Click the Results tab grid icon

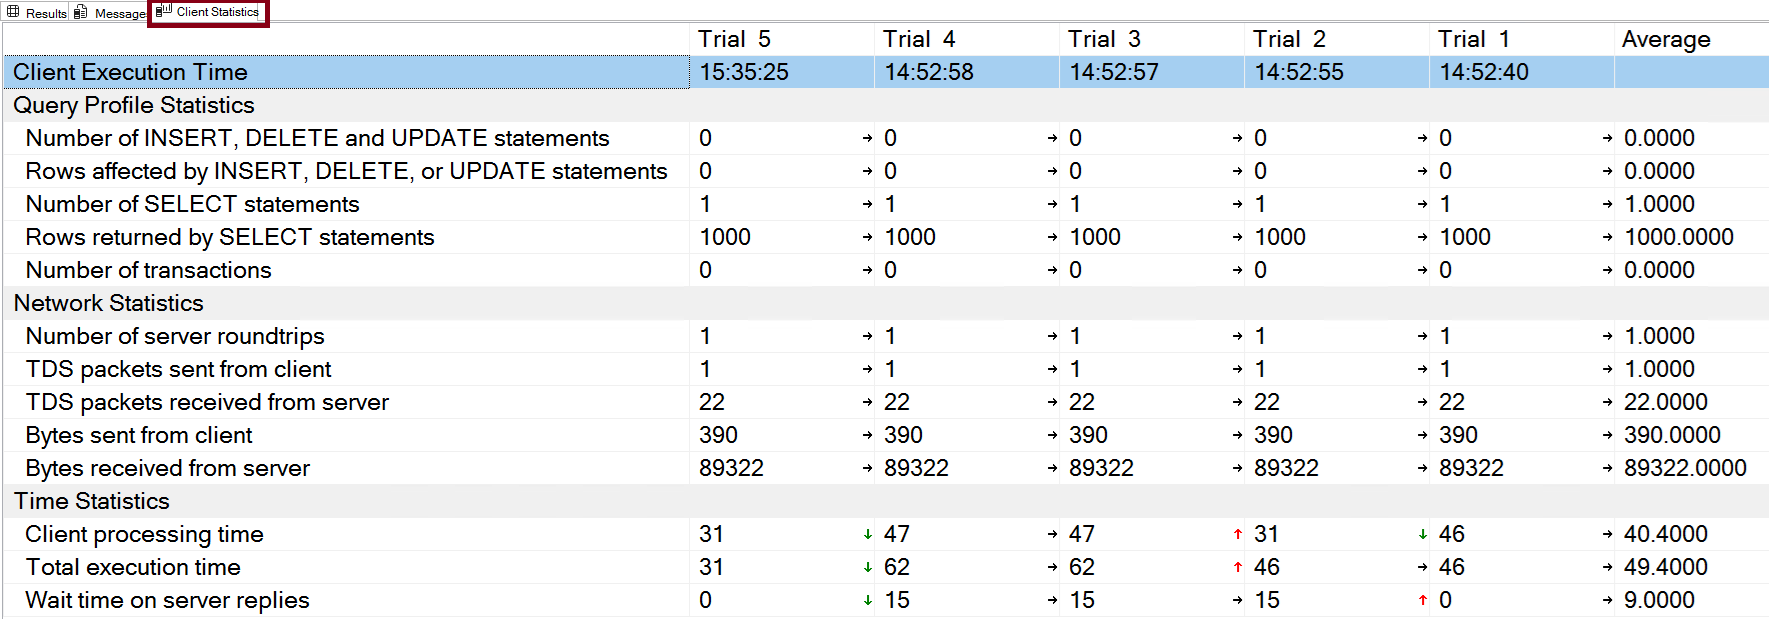pos(13,12)
